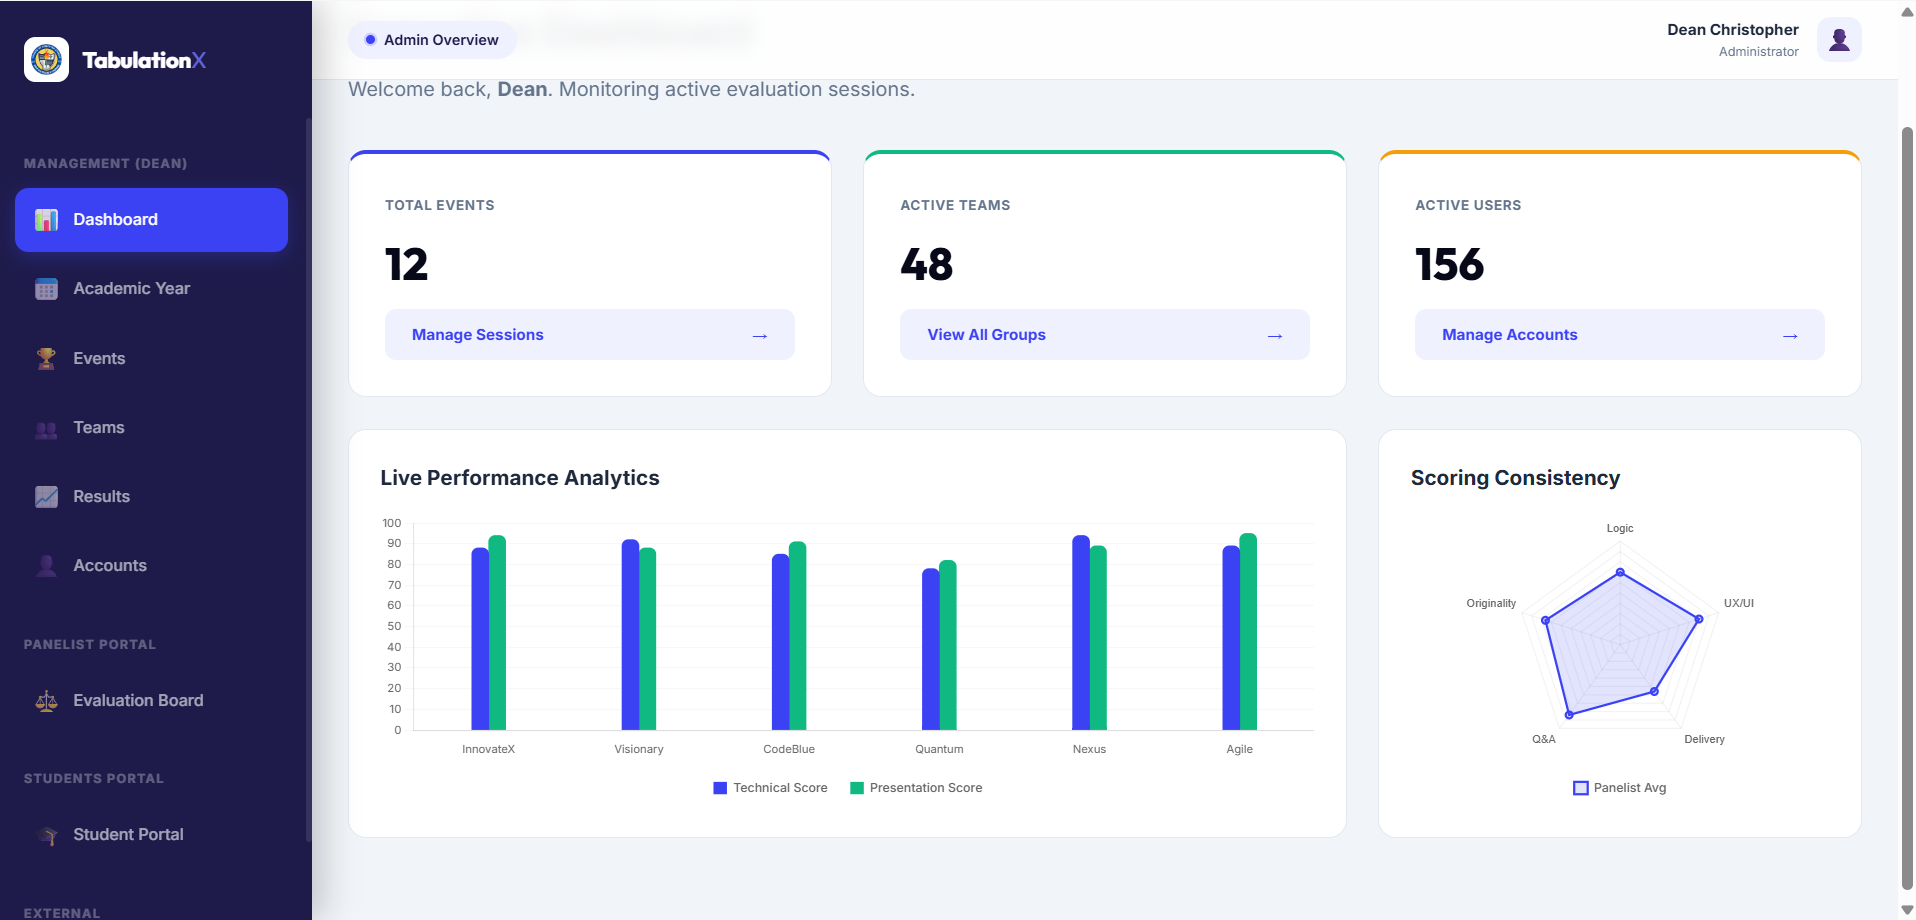Open the Accounts sidebar menu item
This screenshot has height=920, width=1916.
pos(151,566)
